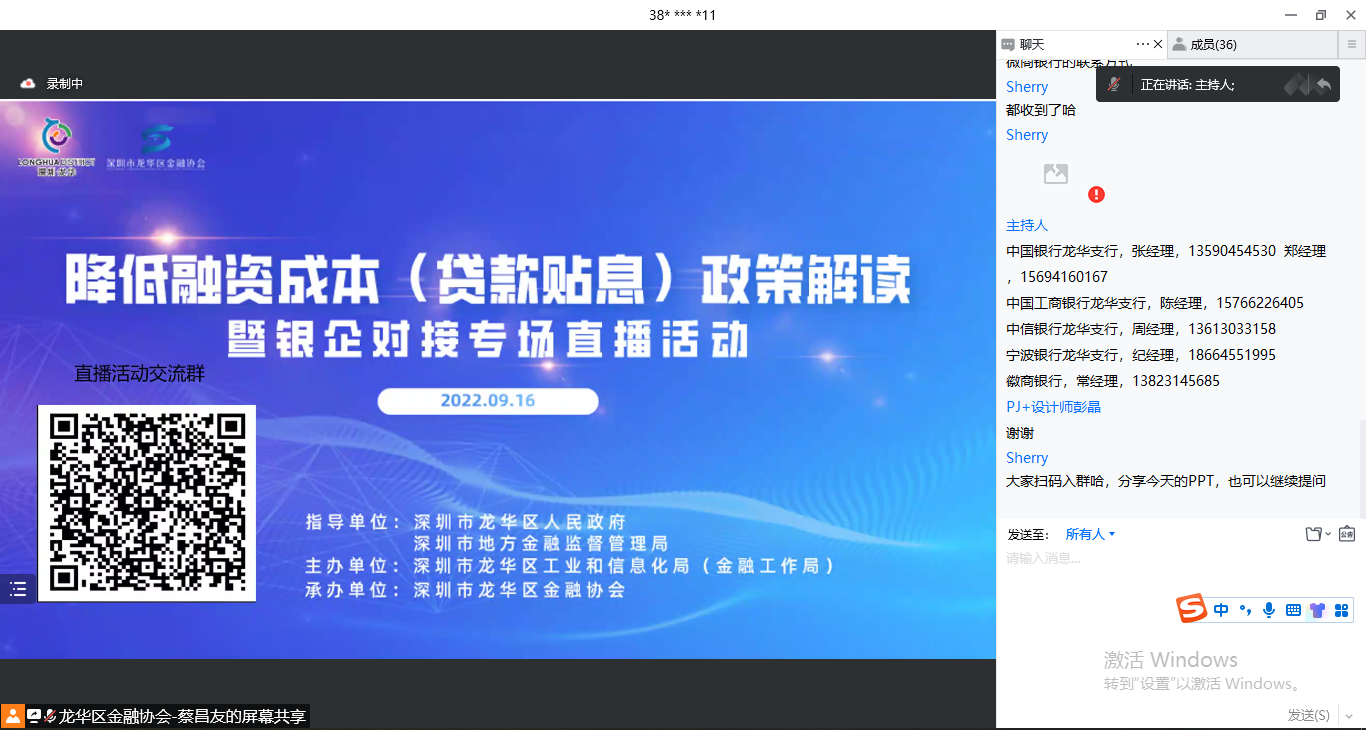Click the screen share indicator icon
This screenshot has height=730, width=1366.
pyautogui.click(x=34, y=716)
